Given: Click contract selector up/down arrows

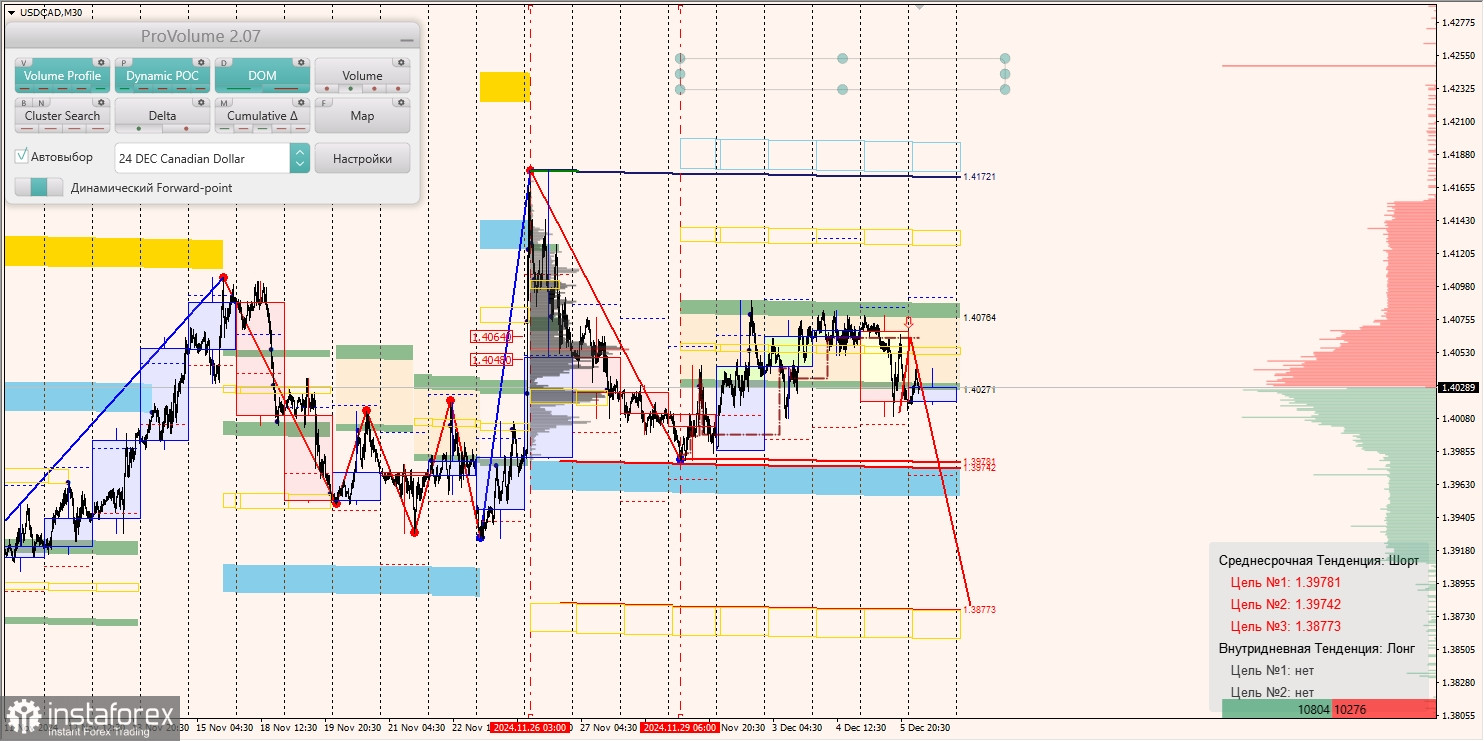Looking at the screenshot, I should [299, 158].
